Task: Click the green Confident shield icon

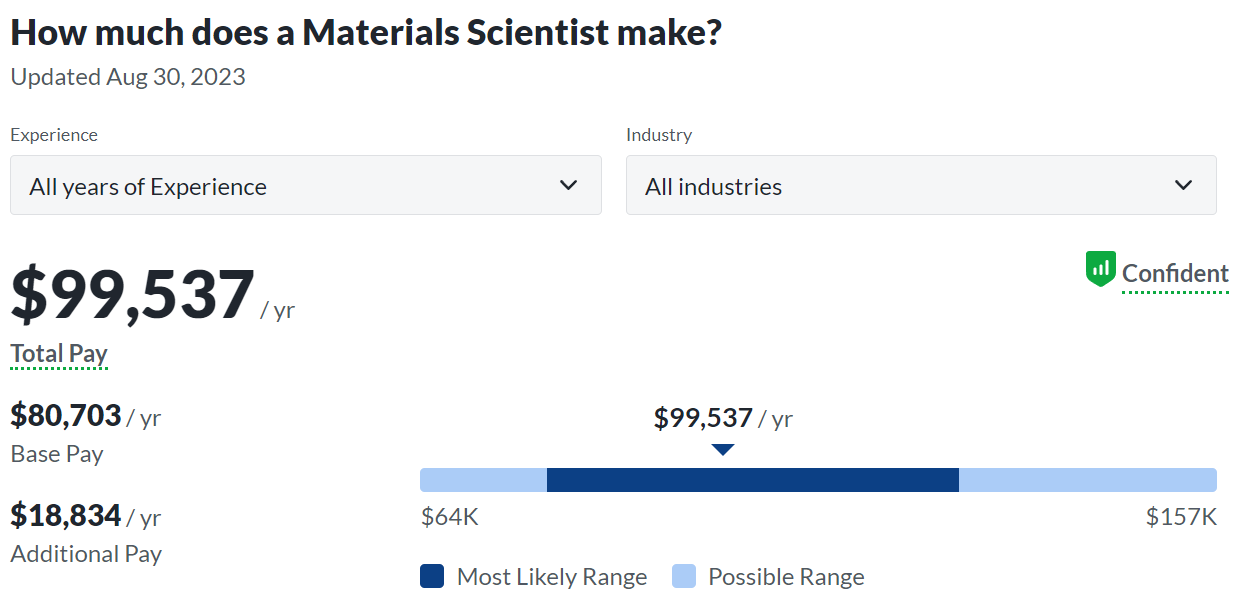Action: [1100, 270]
